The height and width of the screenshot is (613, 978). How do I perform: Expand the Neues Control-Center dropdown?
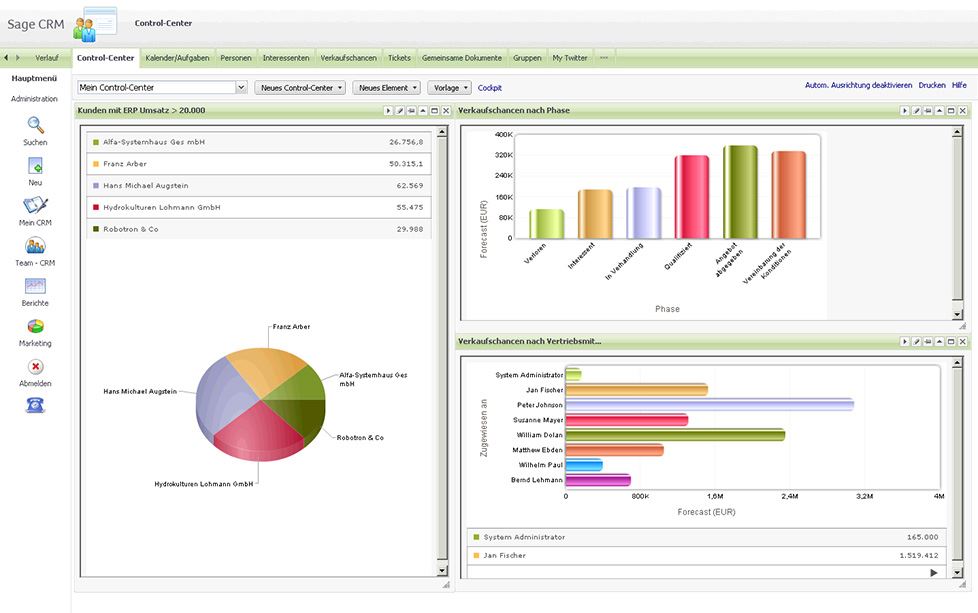[x=300, y=88]
